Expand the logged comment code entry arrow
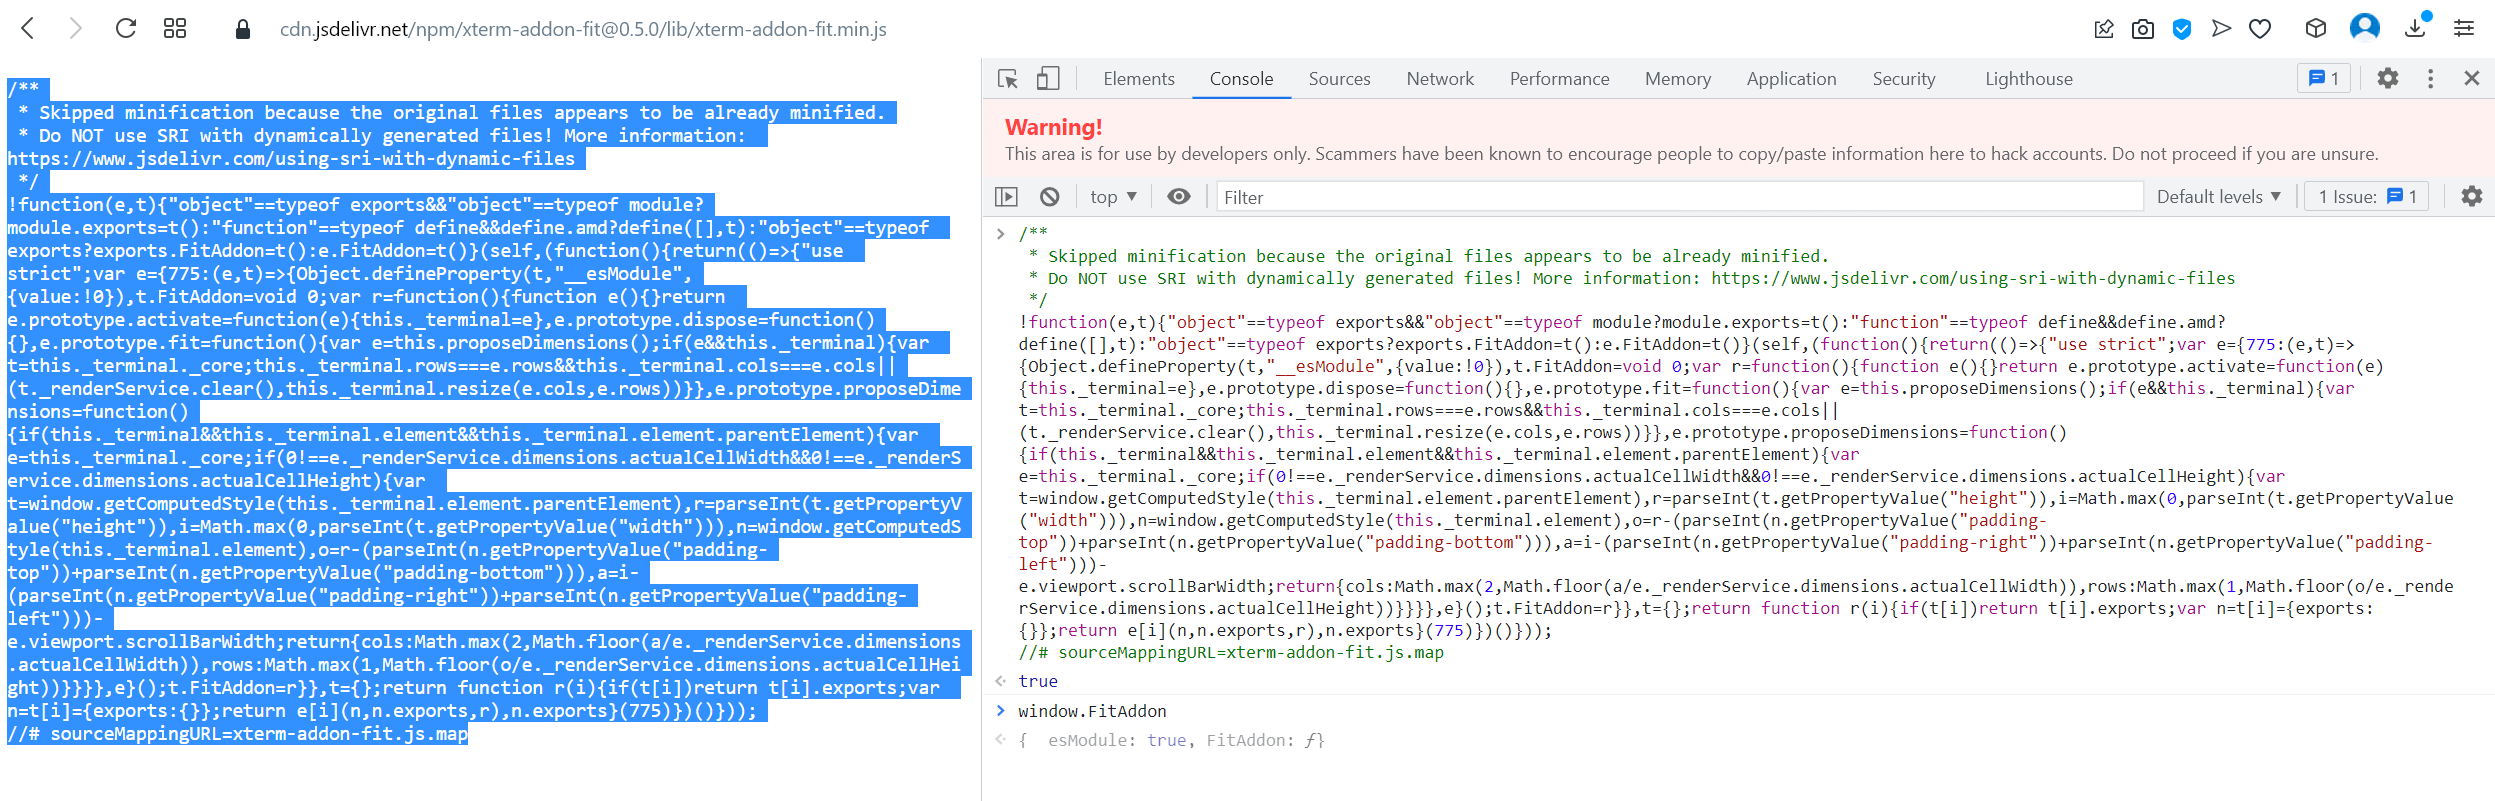This screenshot has height=801, width=2495. 1000,234
